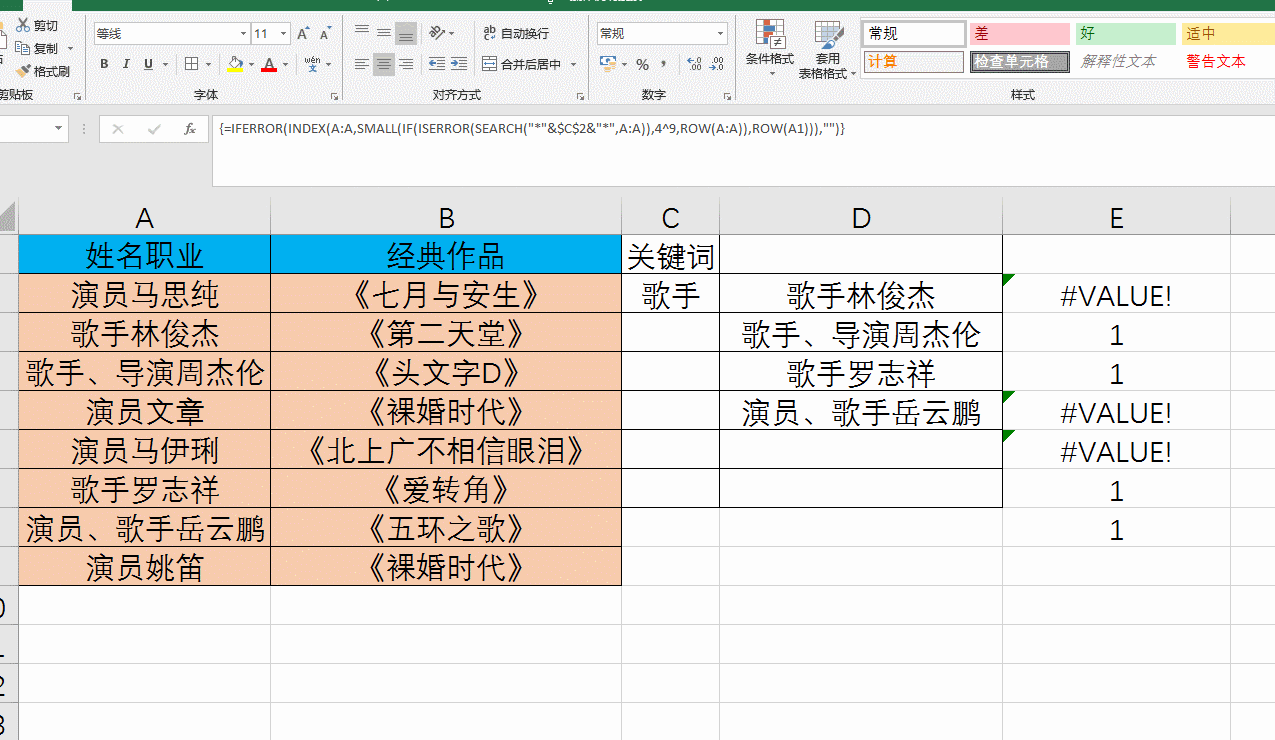Apply cell borders using the borders icon
Viewport: 1275px width, 740px height.
pos(193,64)
